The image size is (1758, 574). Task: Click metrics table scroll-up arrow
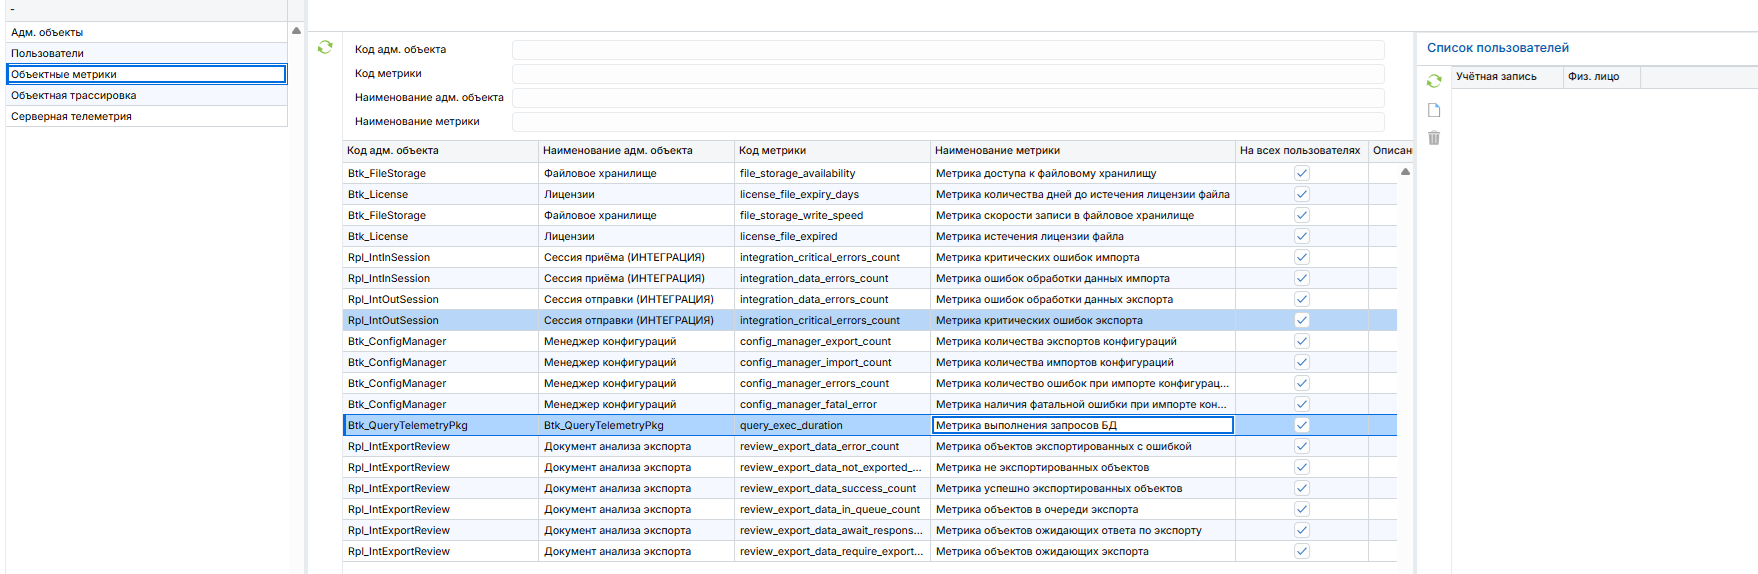[1405, 172]
